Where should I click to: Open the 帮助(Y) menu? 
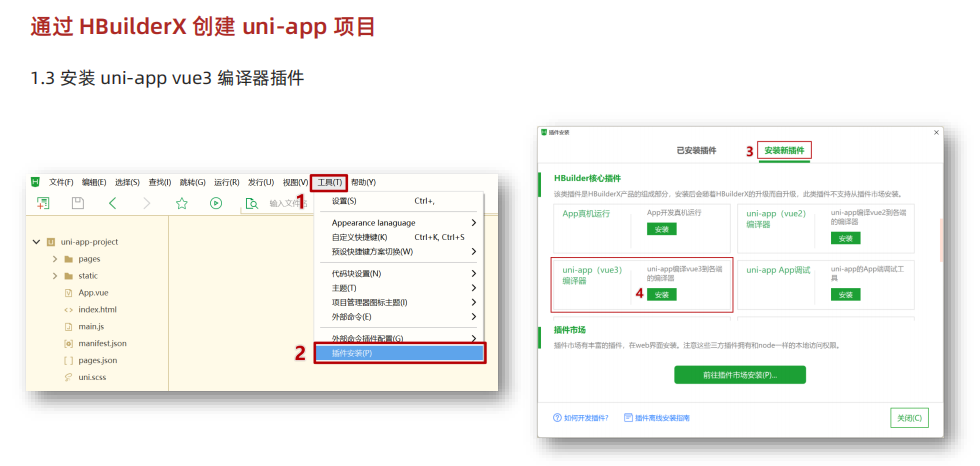(363, 182)
